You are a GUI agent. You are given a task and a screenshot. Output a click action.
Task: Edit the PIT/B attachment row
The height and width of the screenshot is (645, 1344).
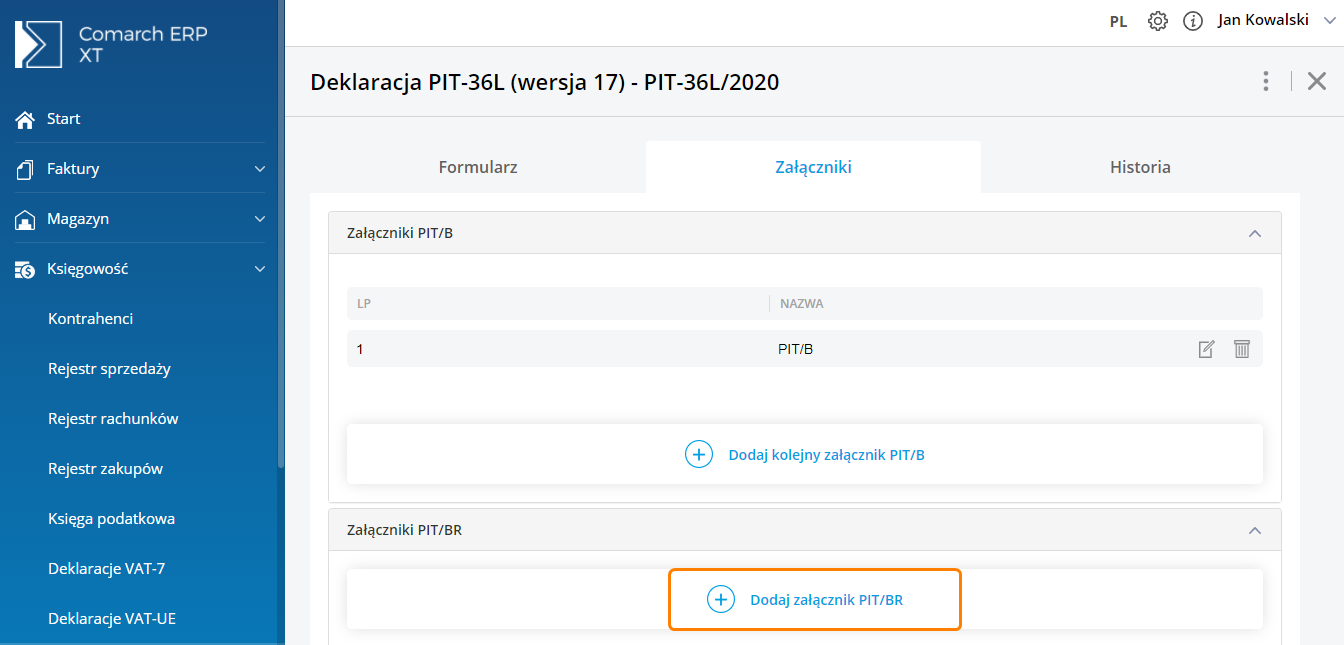1207,349
